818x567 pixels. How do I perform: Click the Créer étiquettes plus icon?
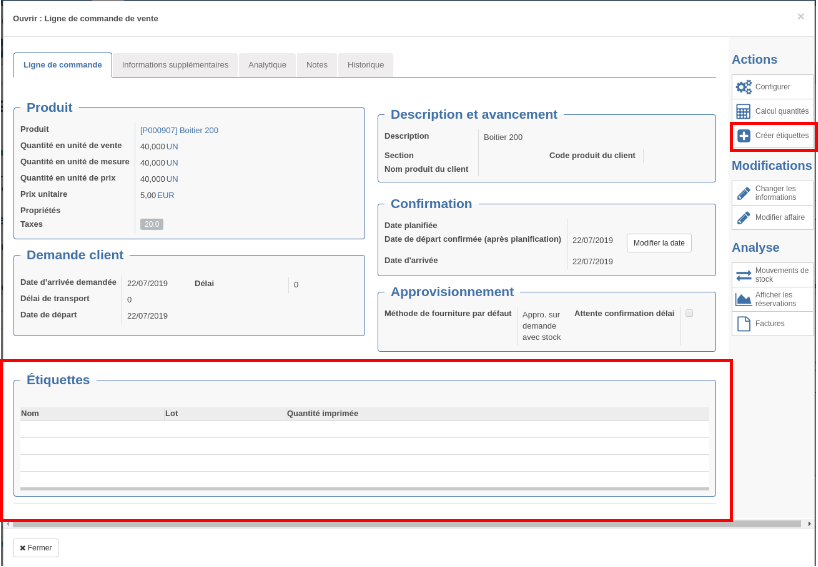coord(744,136)
